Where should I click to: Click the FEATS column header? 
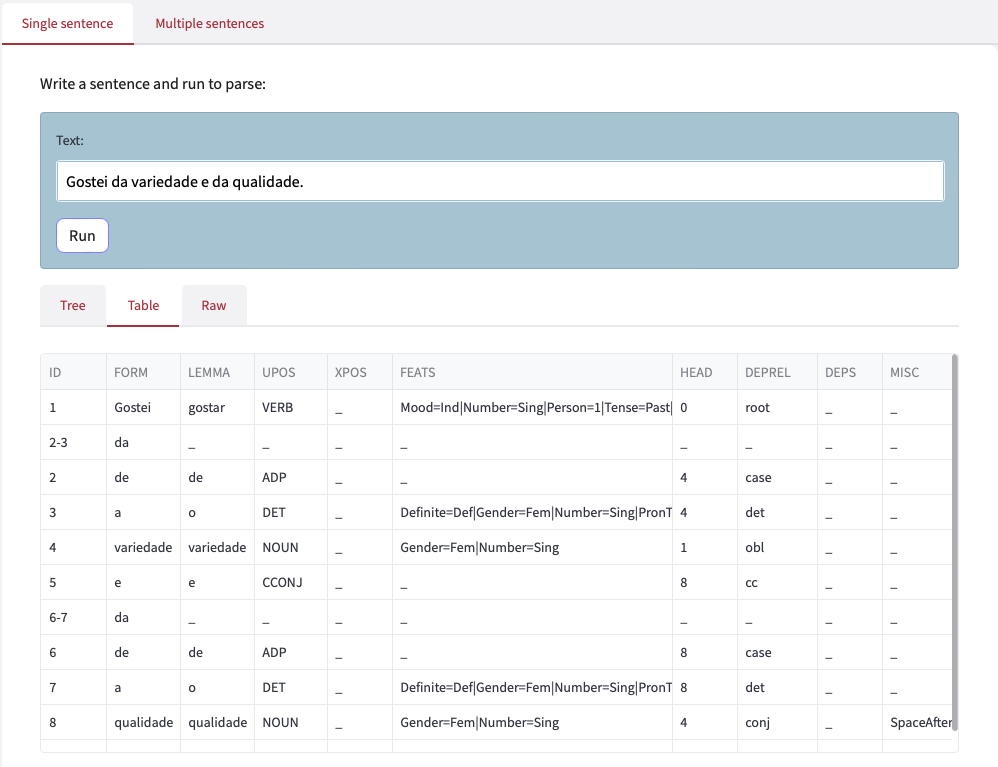point(417,372)
